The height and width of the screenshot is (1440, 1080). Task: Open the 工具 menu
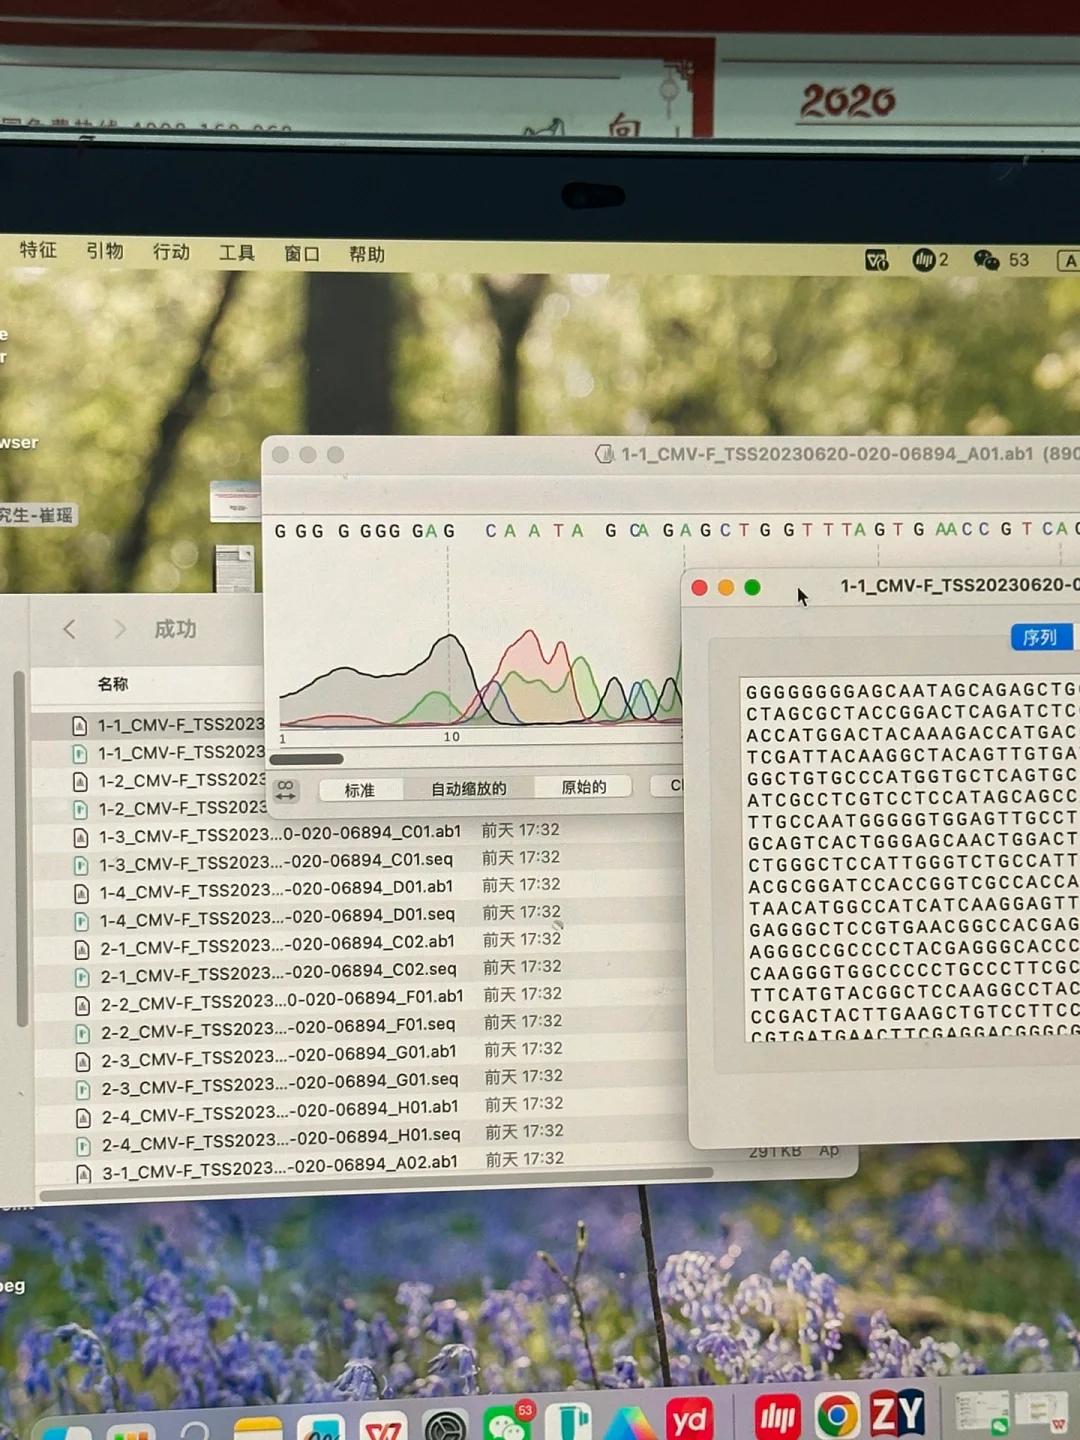237,253
